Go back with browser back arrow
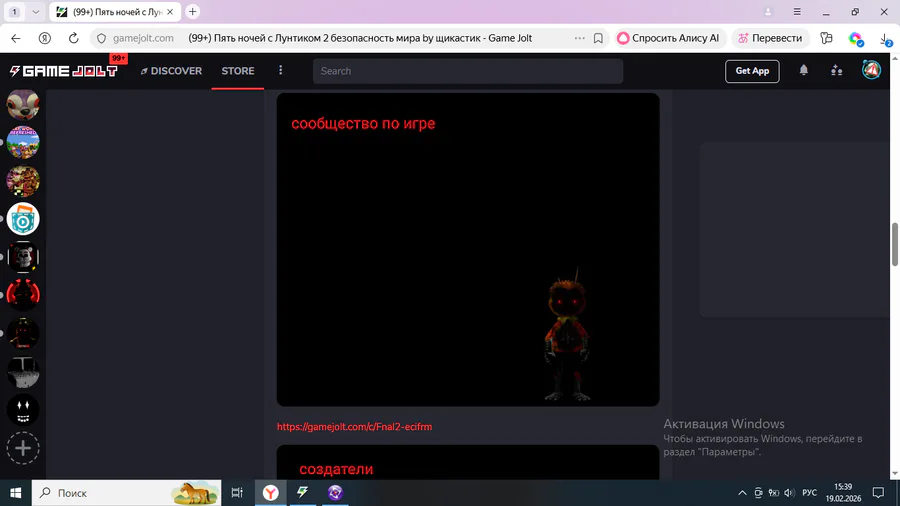The height and width of the screenshot is (506, 900). (x=15, y=38)
